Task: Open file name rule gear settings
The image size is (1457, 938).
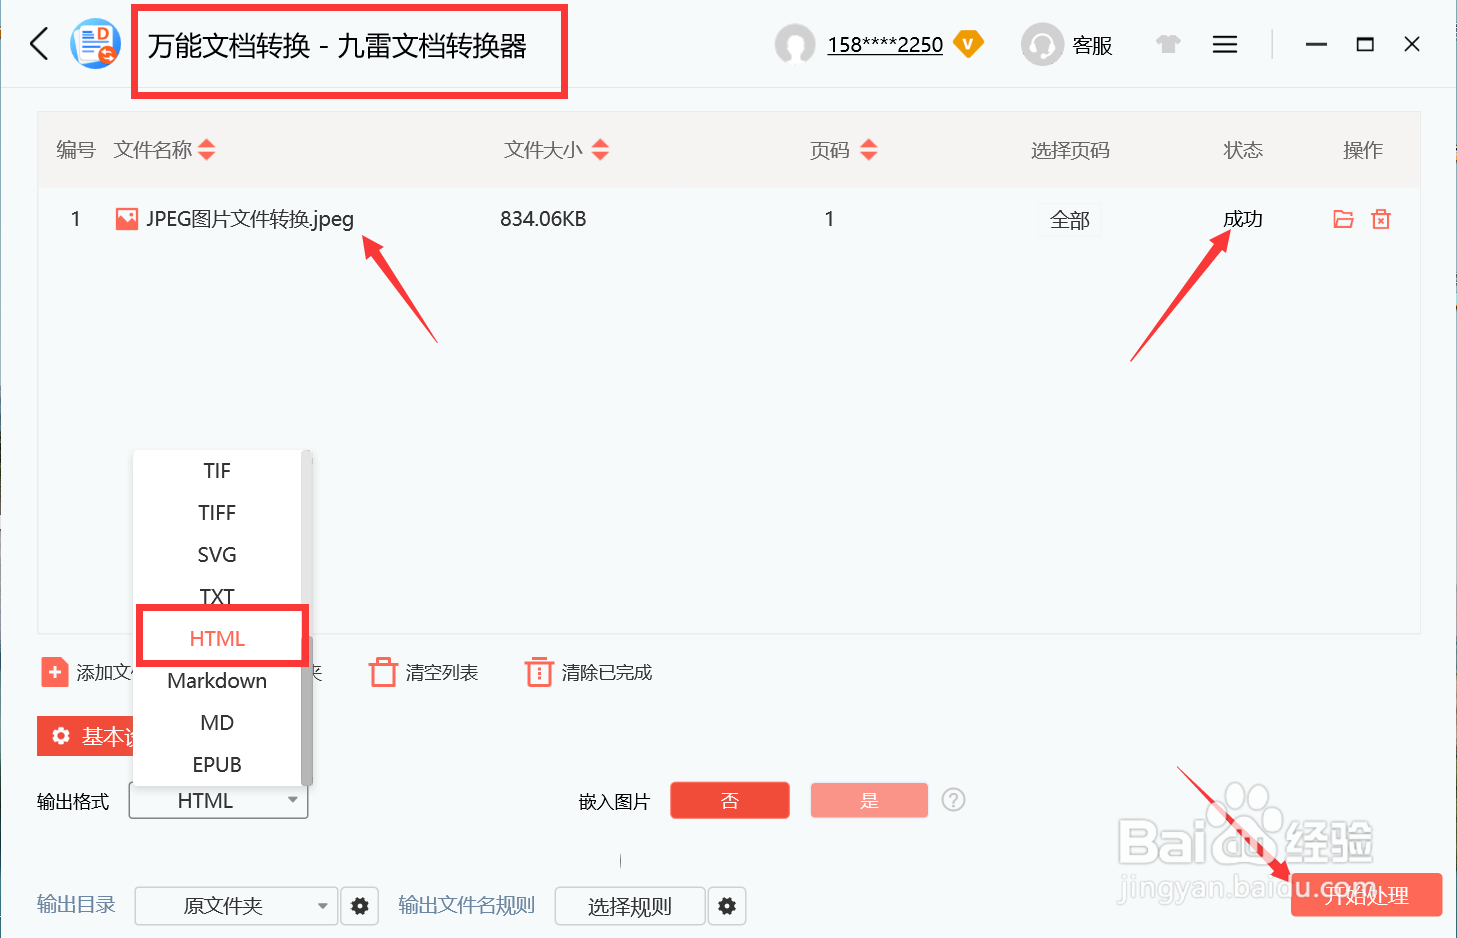Action: (x=727, y=906)
